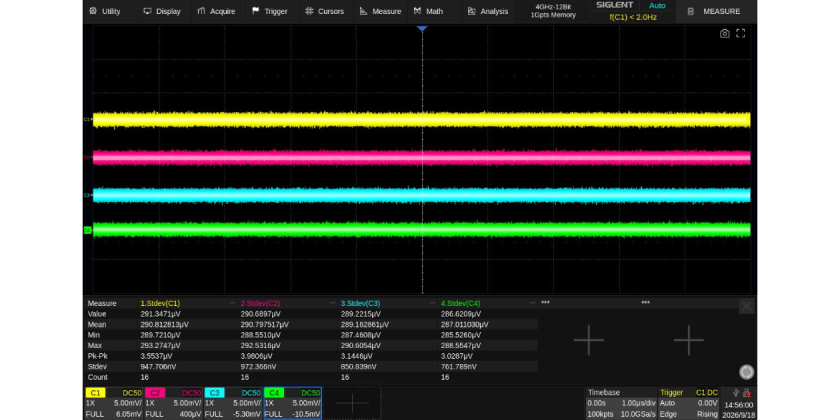
Task: Click the C3 min 287.4608µV
Action: point(360,335)
